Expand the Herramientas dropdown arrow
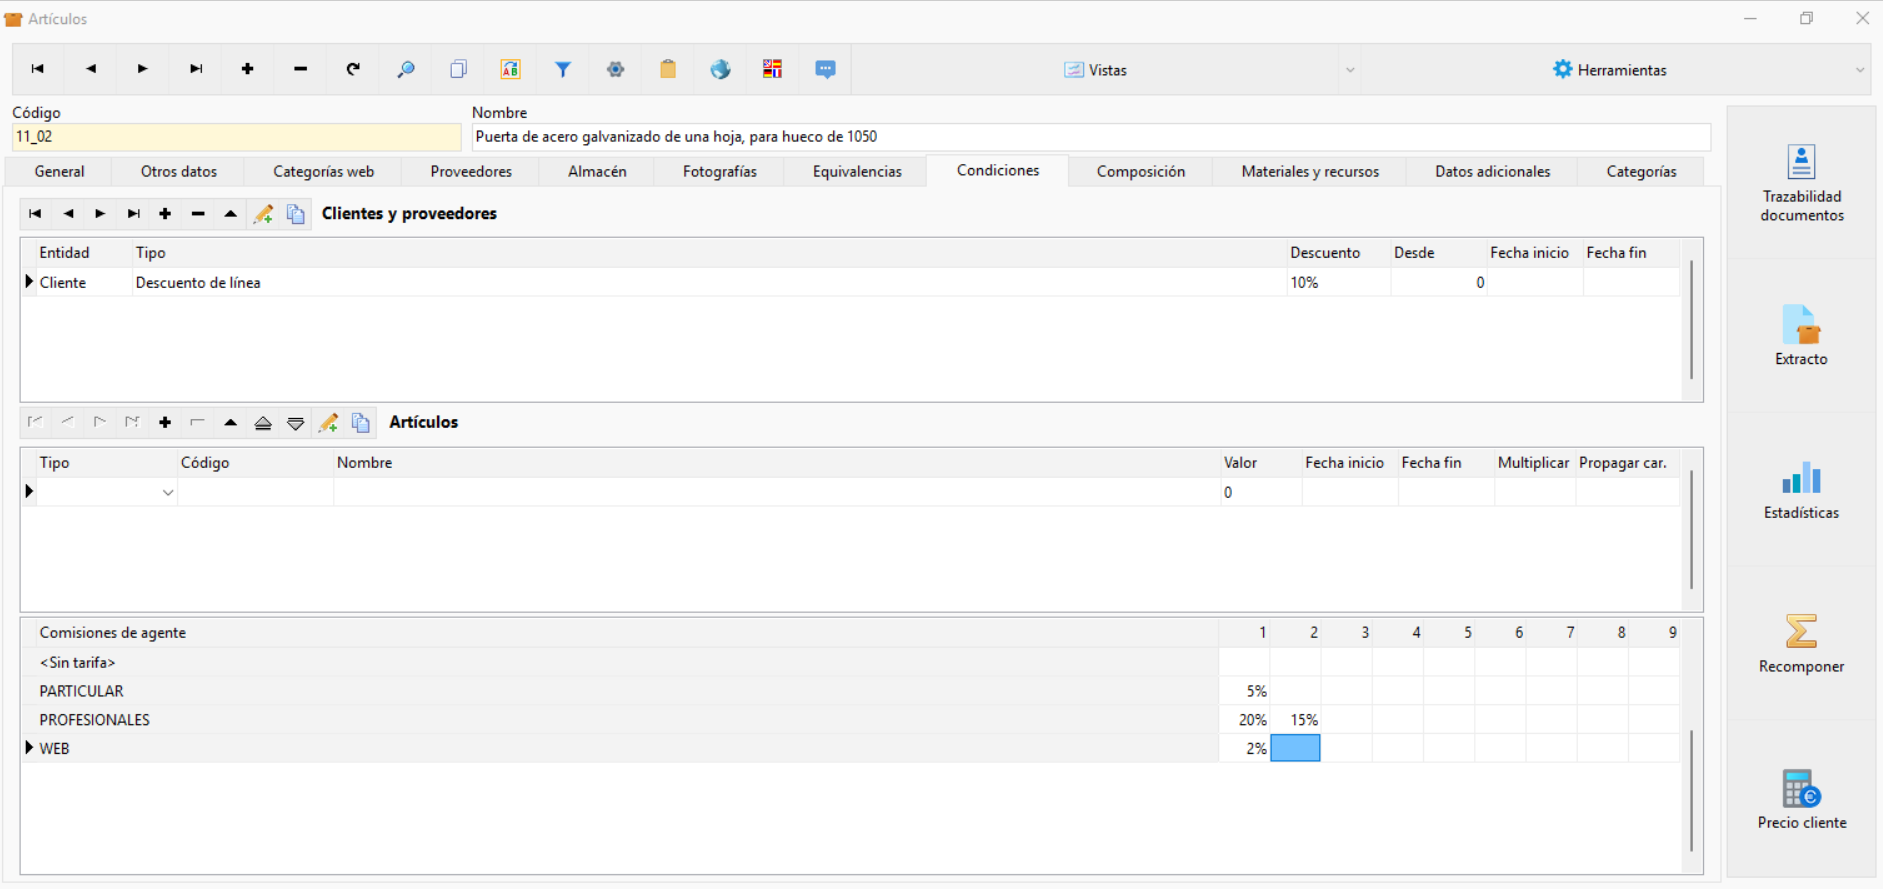 (x=1859, y=70)
